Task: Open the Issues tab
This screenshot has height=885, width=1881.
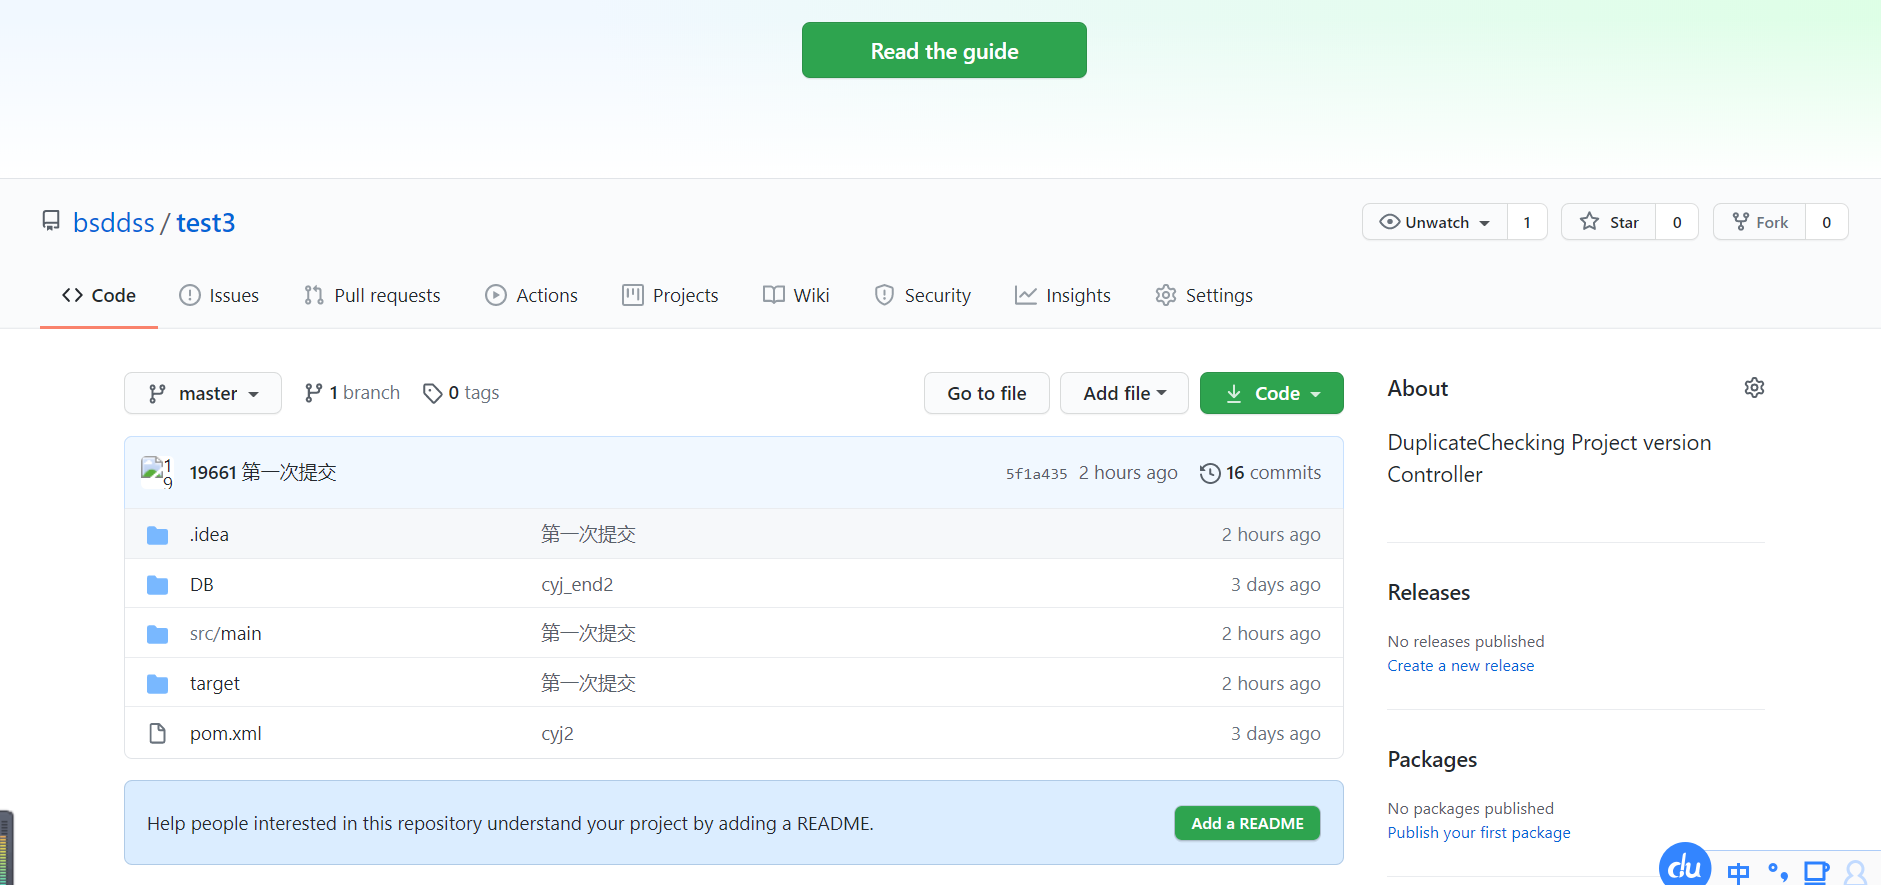Action: click(219, 295)
